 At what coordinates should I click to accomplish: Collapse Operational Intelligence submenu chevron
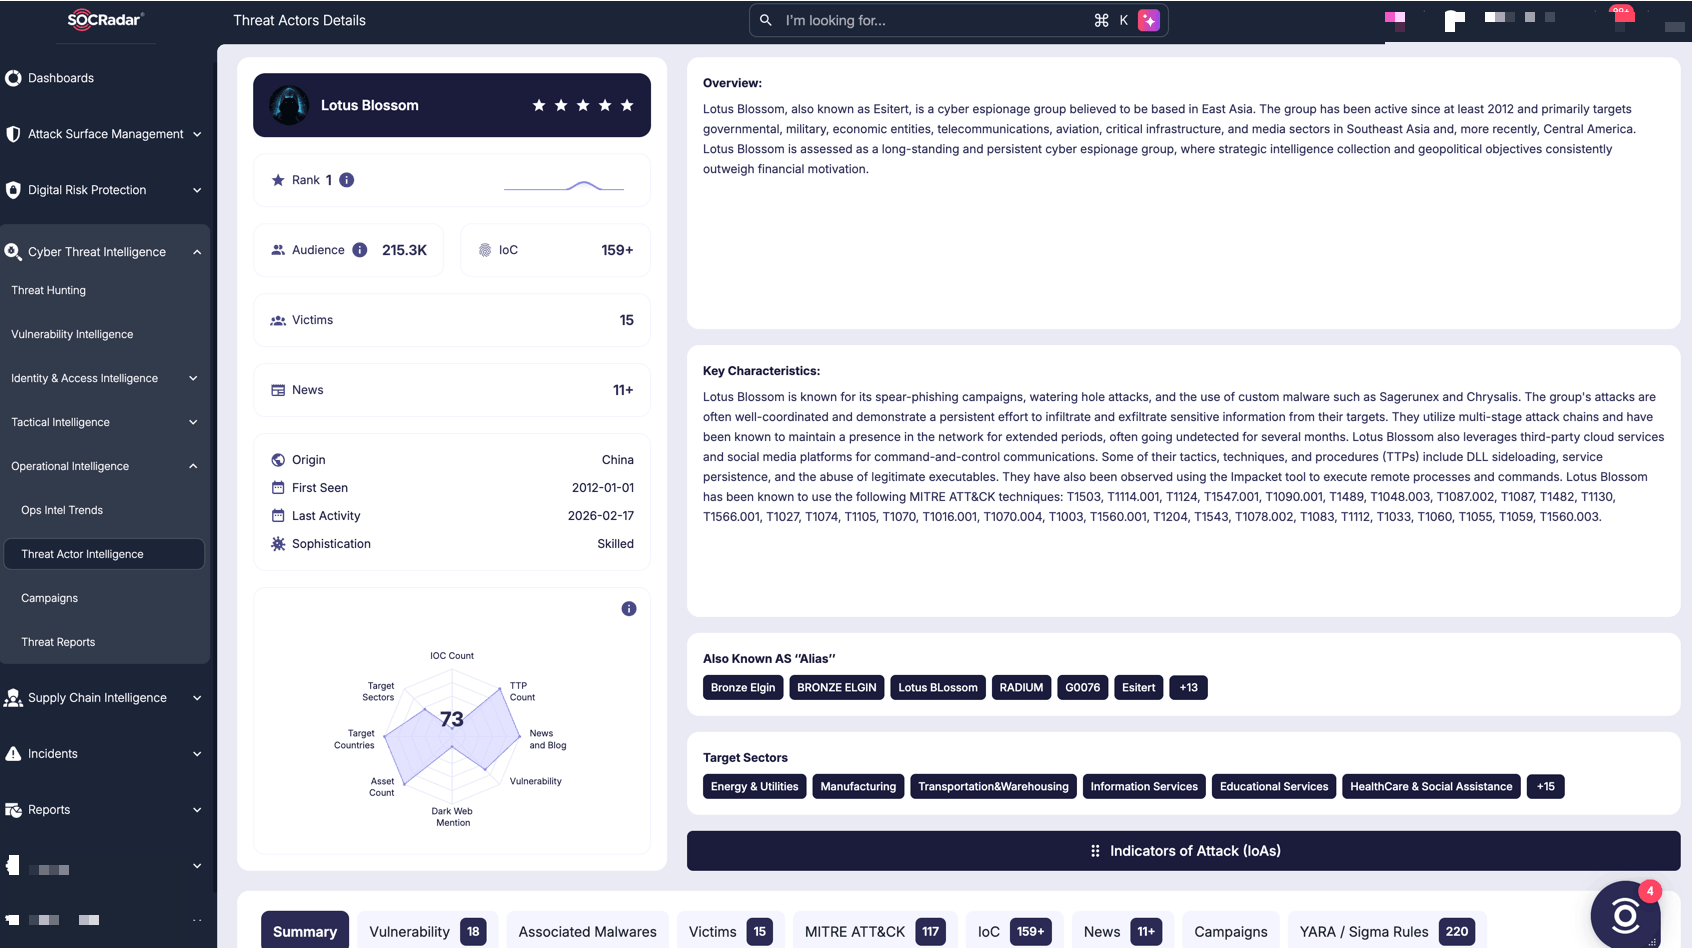point(193,466)
